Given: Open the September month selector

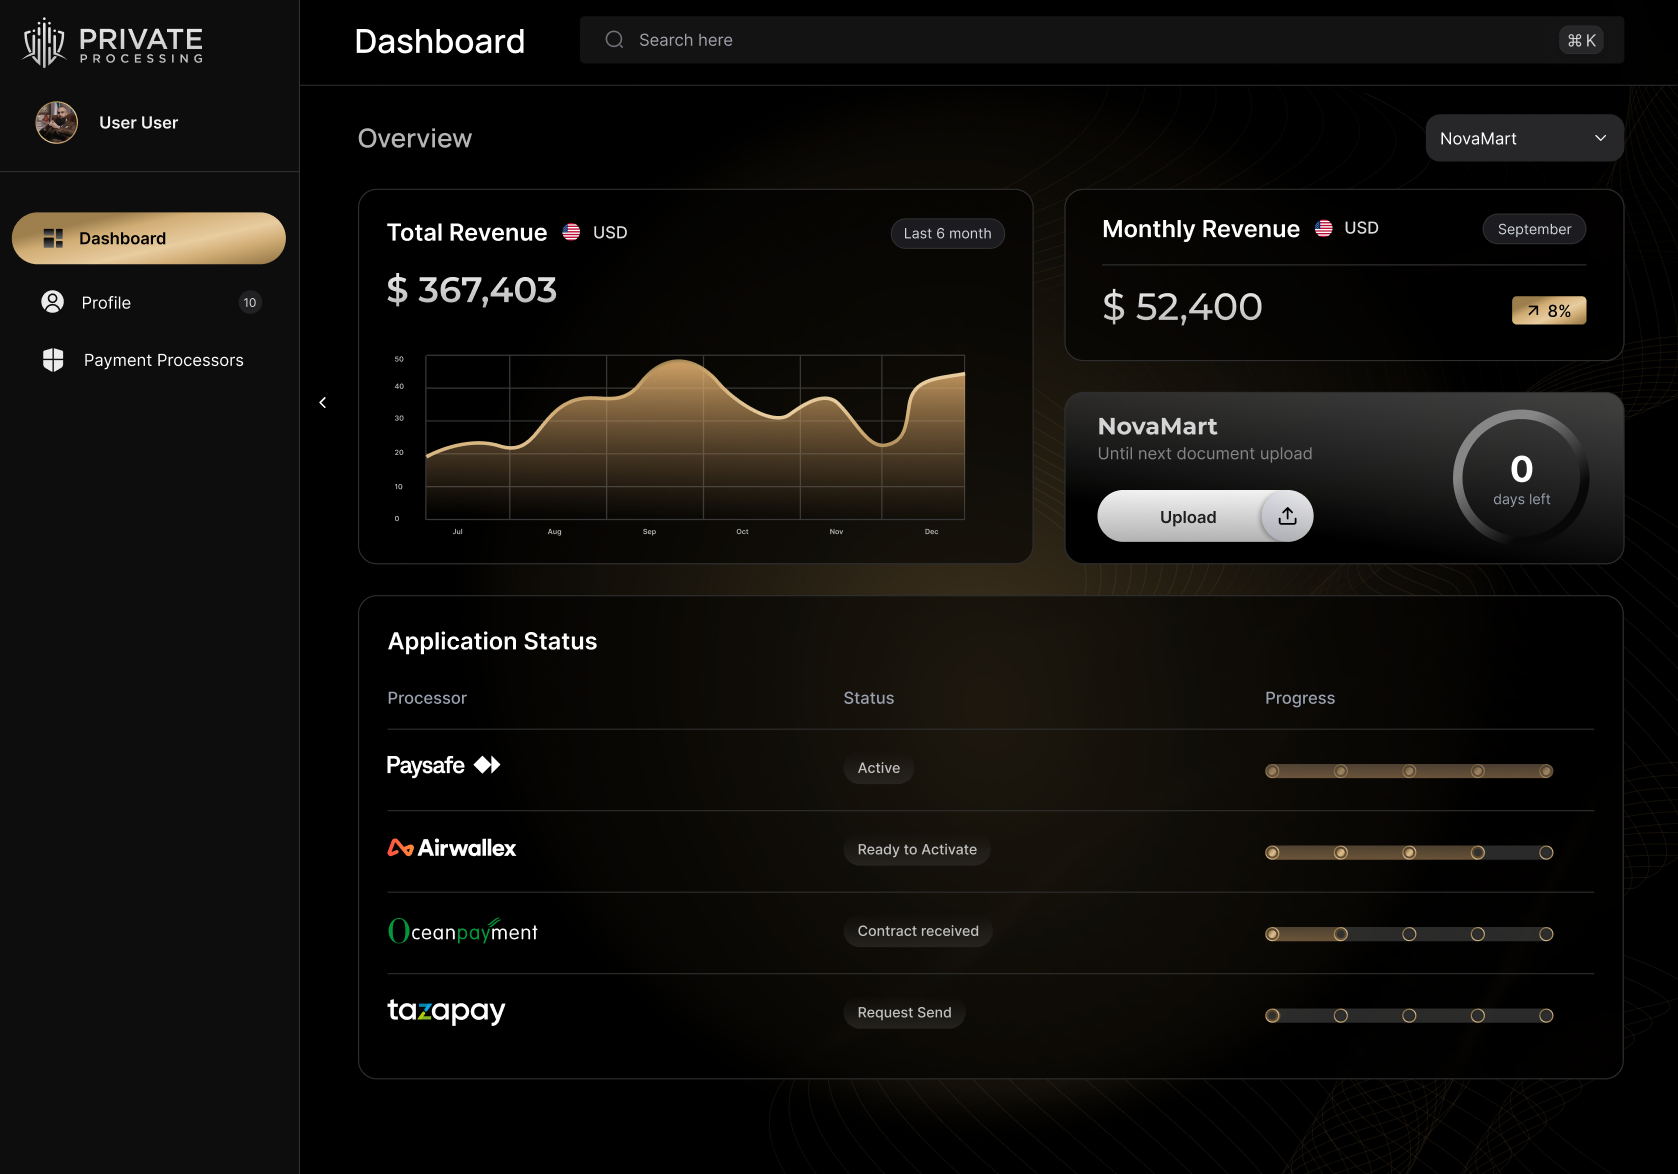Looking at the screenshot, I should [1533, 229].
